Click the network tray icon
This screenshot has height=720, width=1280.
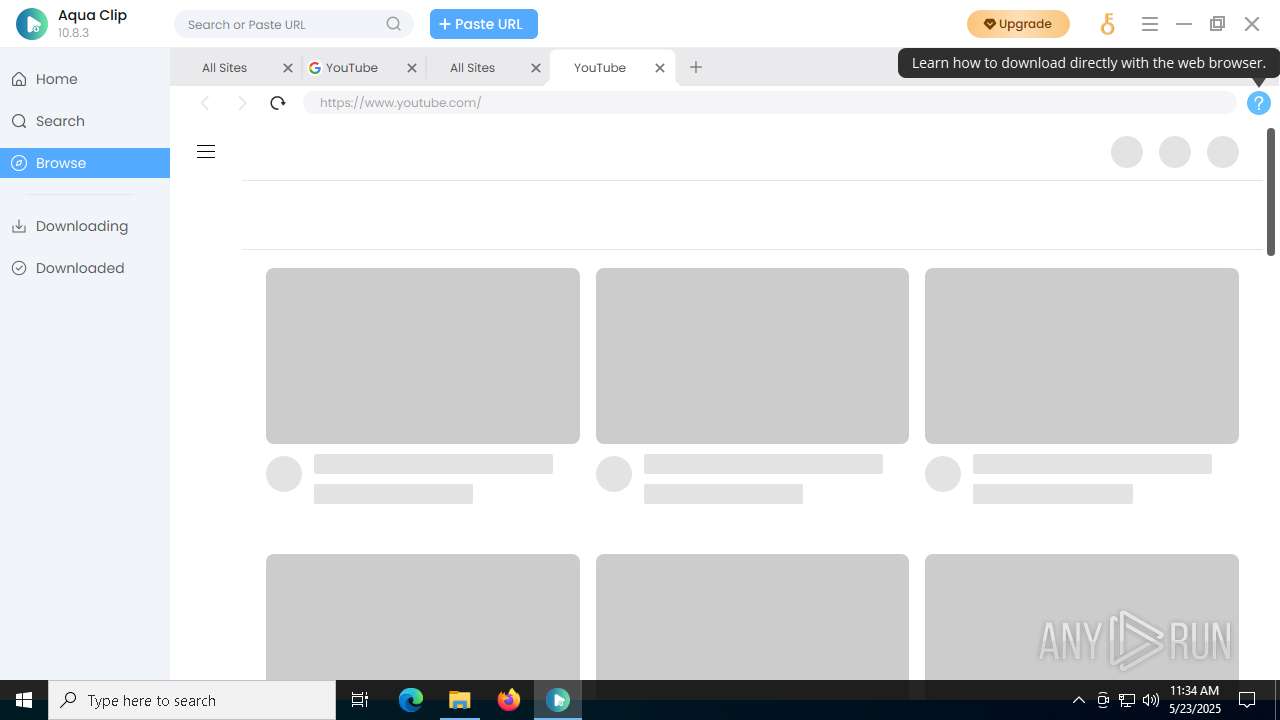click(1127, 700)
